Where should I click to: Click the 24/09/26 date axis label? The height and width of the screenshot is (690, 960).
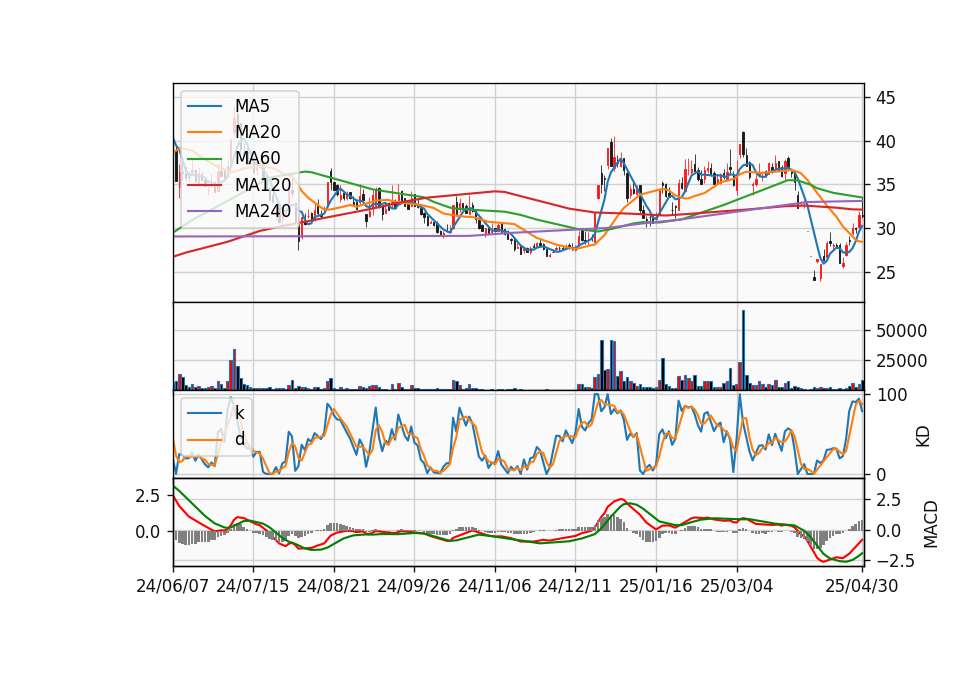[414, 587]
